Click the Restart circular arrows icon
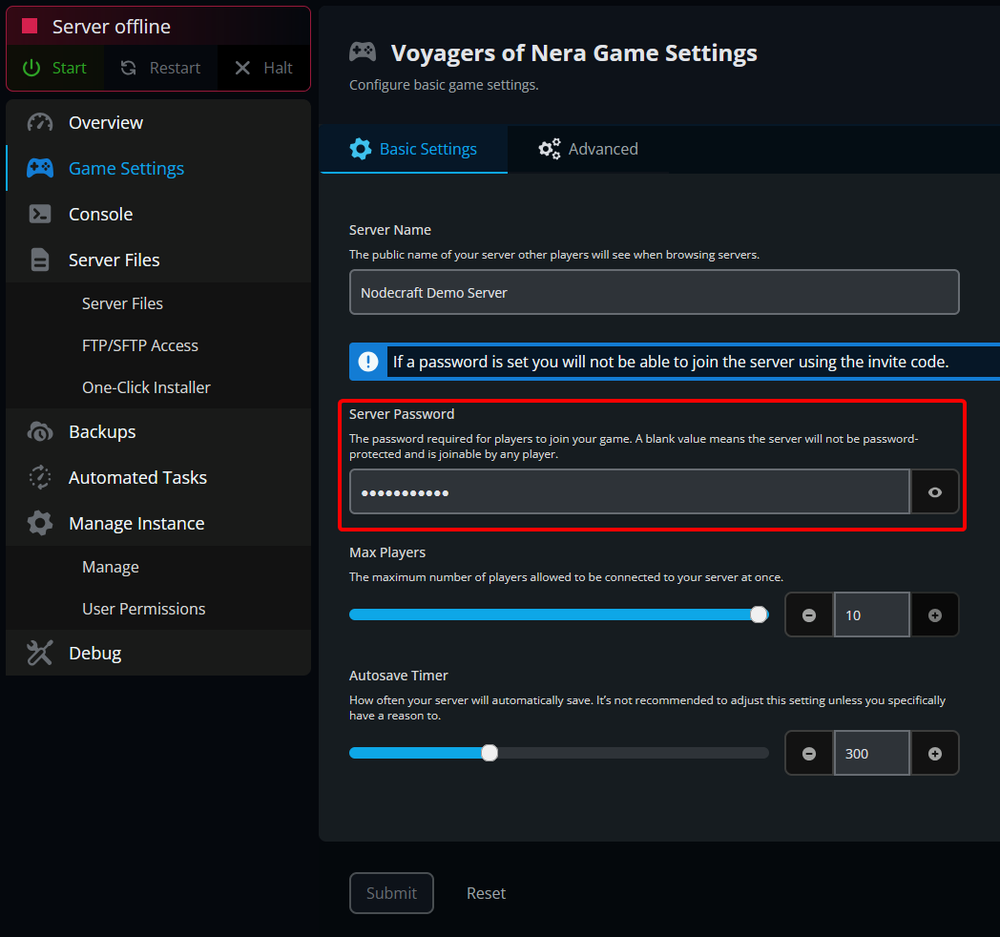This screenshot has height=937, width=1000. coord(129,68)
